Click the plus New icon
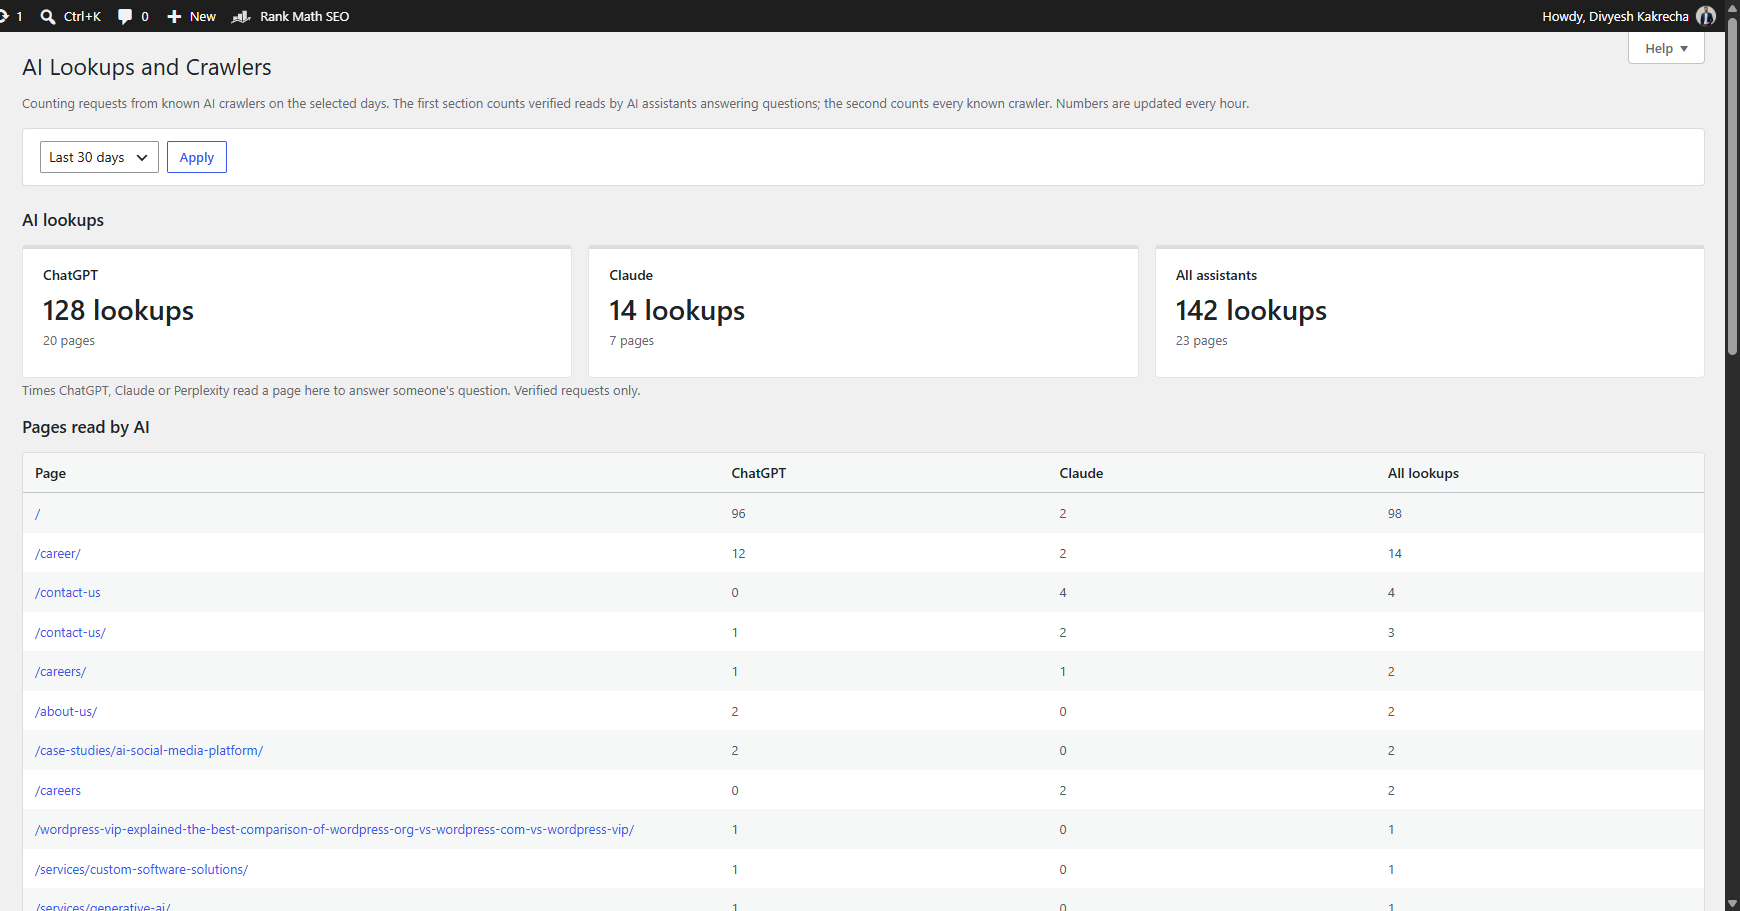Image resolution: width=1740 pixels, height=911 pixels. pos(174,16)
